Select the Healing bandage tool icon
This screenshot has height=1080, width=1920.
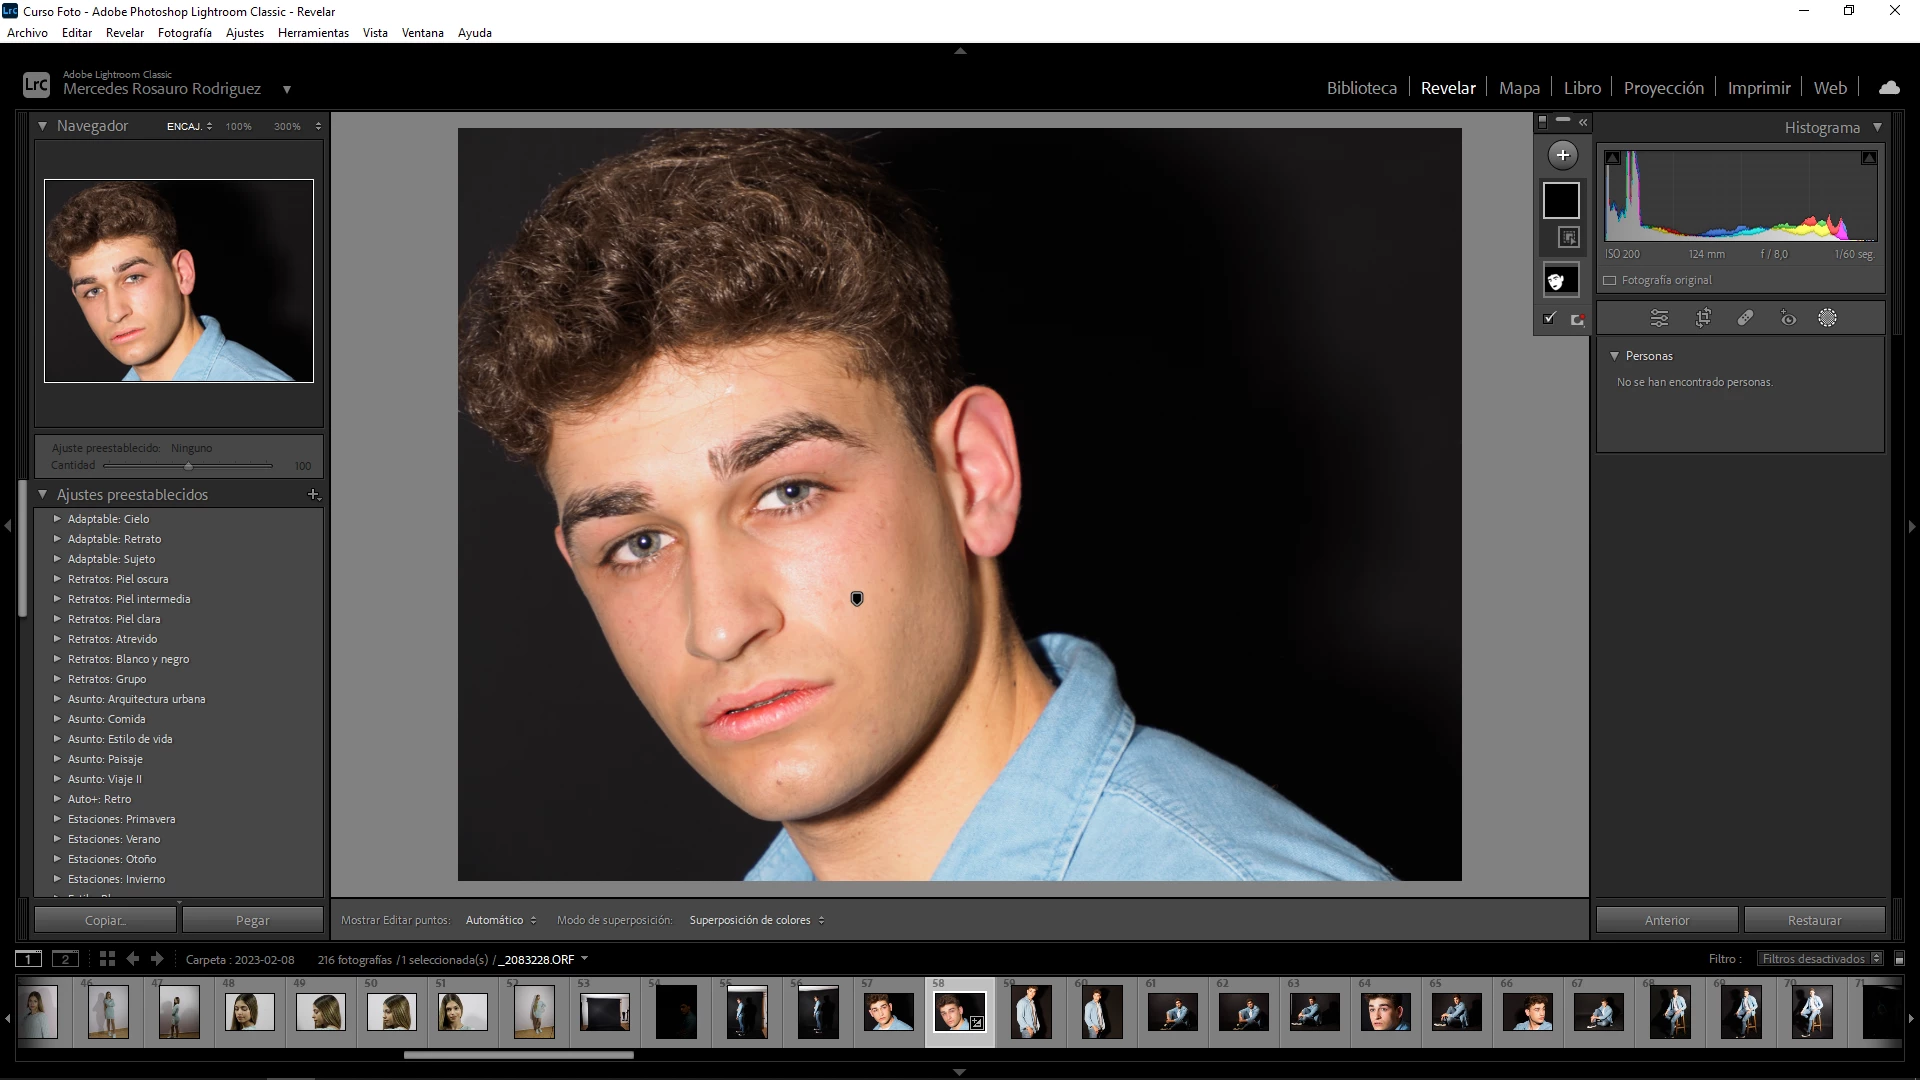(1745, 318)
